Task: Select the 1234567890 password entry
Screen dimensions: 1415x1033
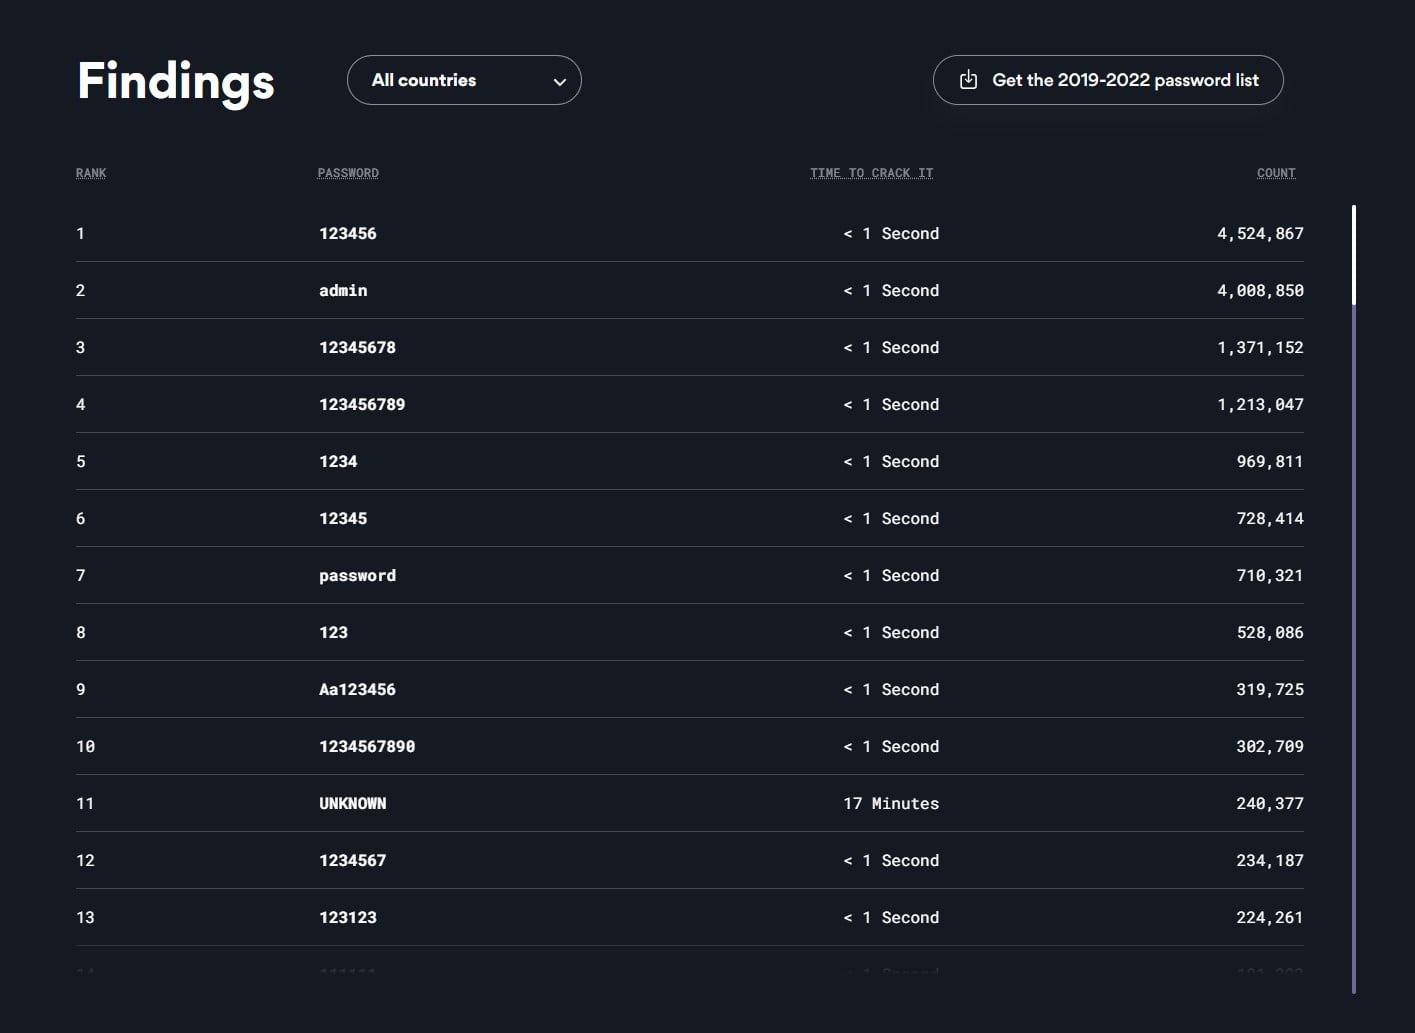Action: pos(367,747)
